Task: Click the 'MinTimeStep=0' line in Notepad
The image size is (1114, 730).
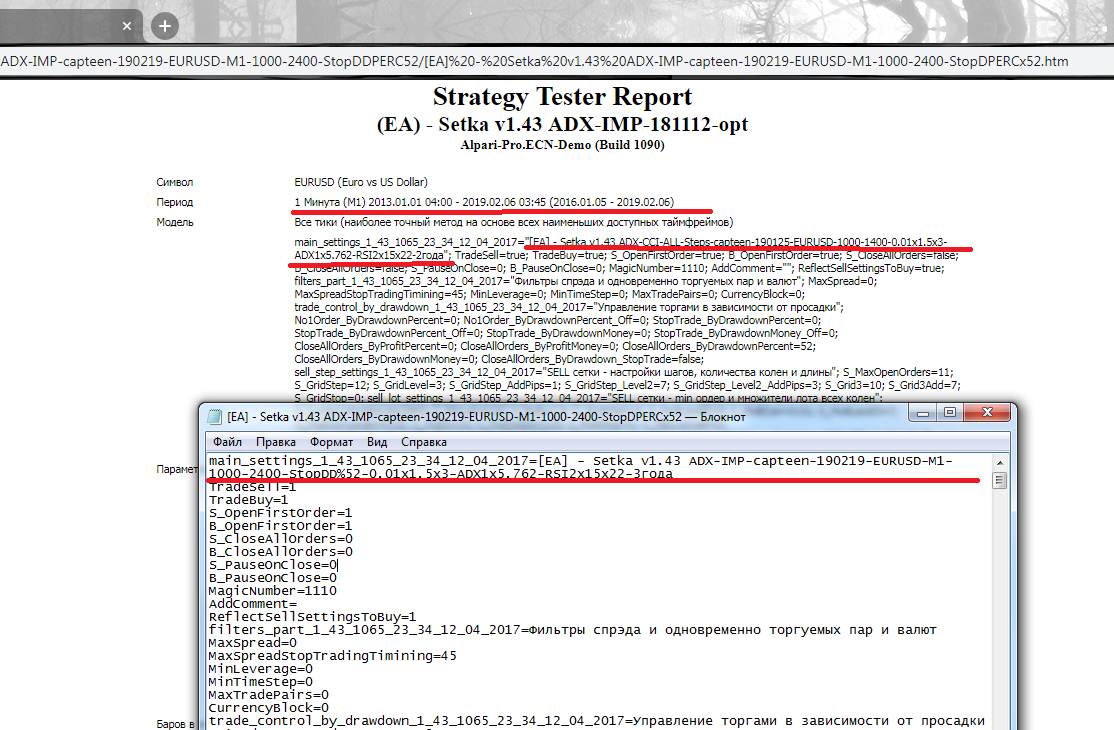Action: coord(260,682)
